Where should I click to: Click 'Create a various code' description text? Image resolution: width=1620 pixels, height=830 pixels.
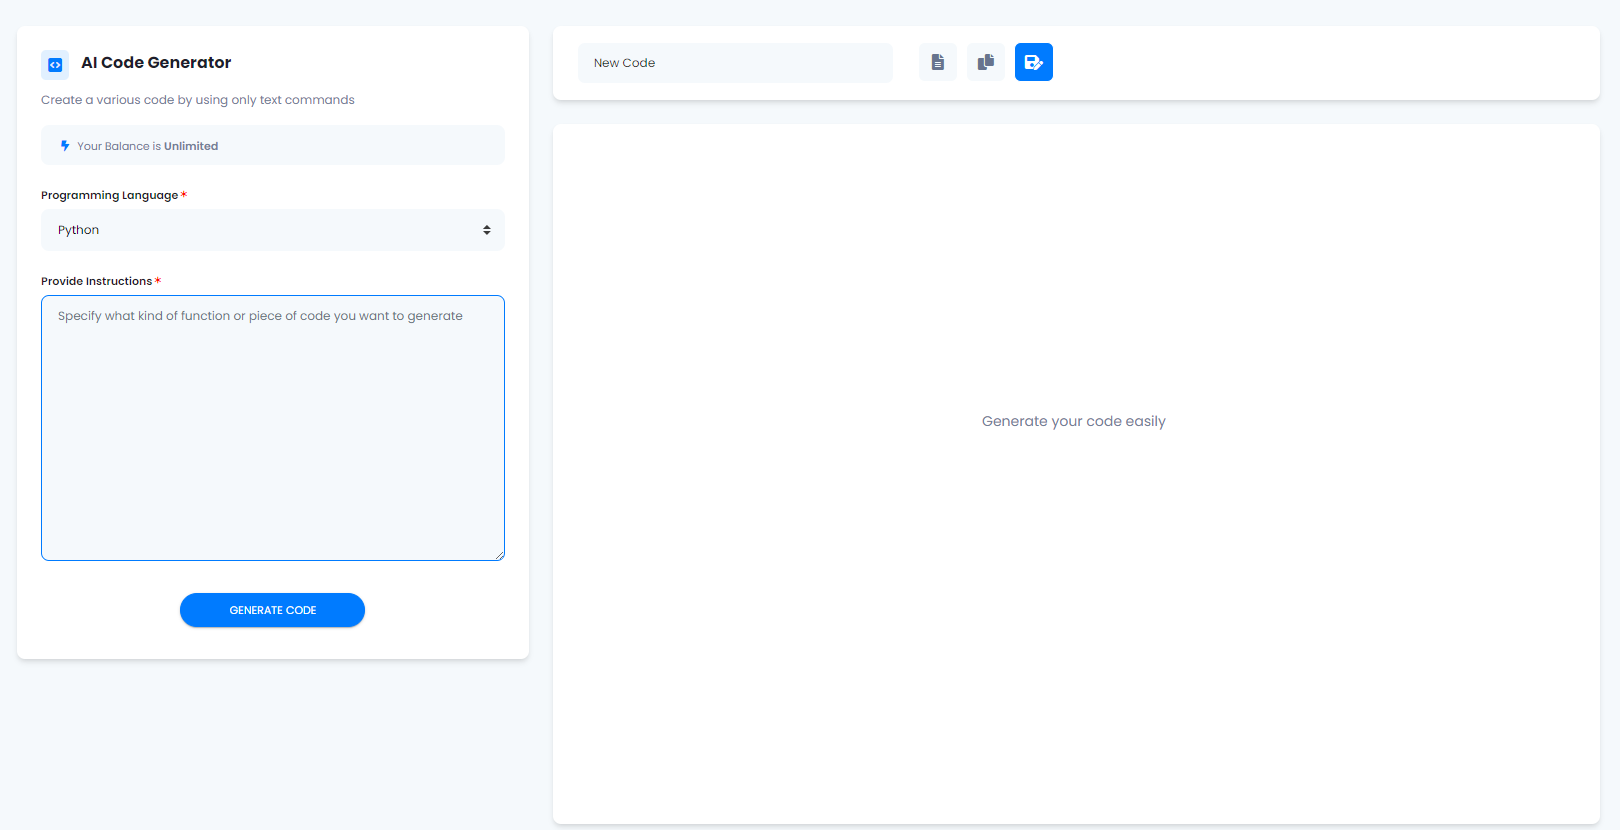[198, 100]
